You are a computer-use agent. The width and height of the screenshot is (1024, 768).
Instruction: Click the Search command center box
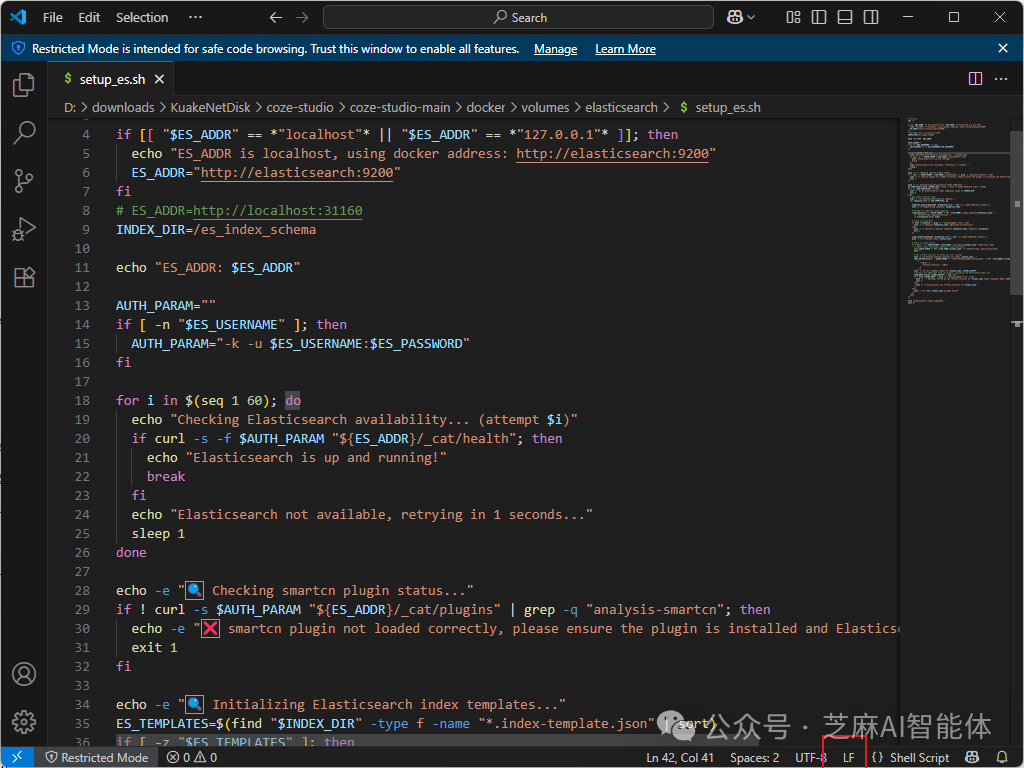coord(518,18)
